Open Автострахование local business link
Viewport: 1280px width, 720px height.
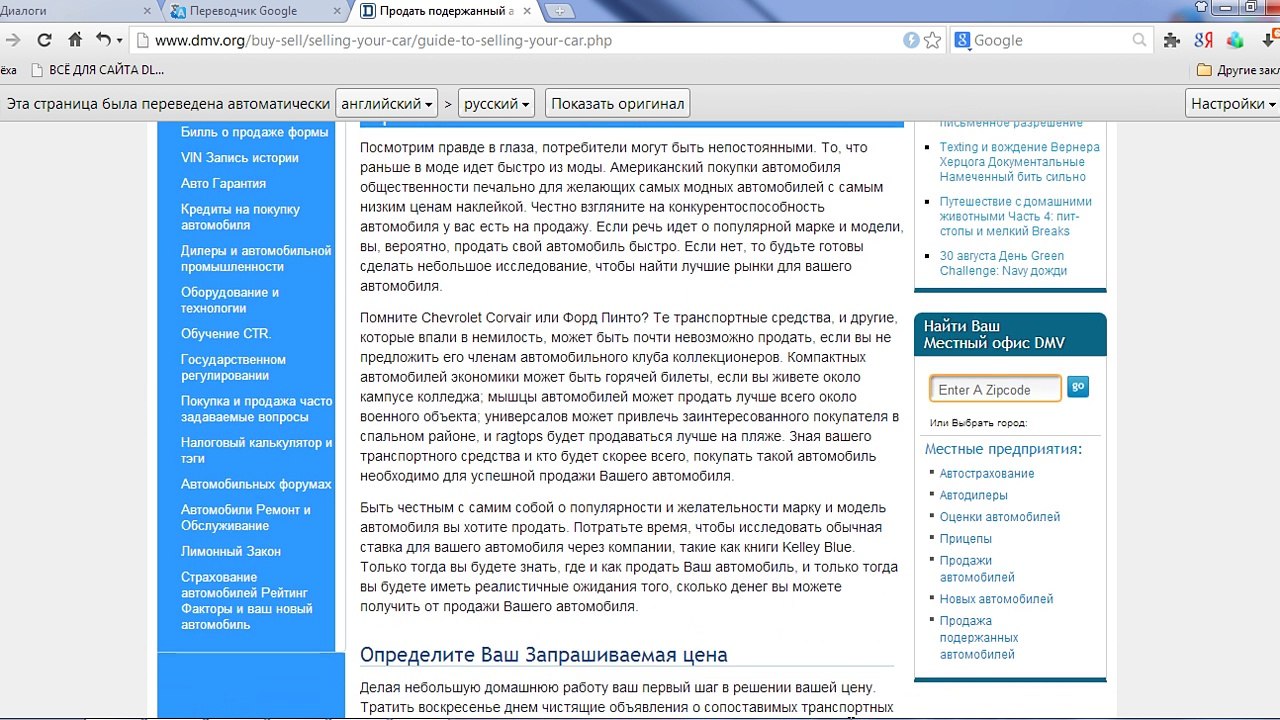[986, 474]
